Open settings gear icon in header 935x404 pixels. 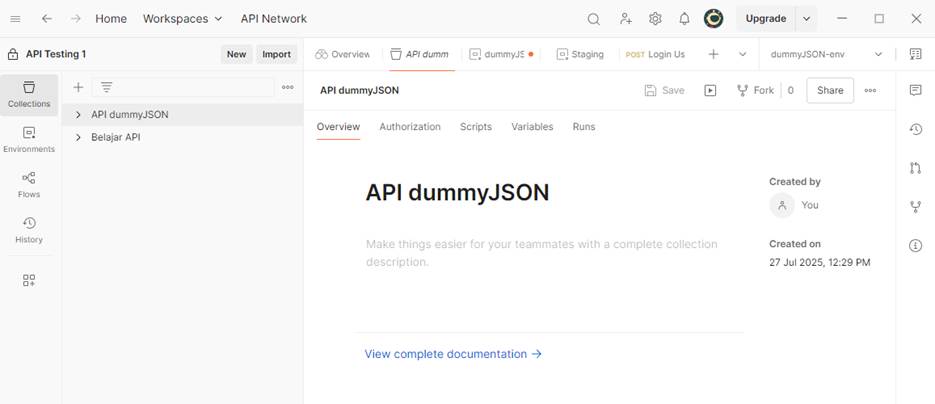pyautogui.click(x=655, y=19)
